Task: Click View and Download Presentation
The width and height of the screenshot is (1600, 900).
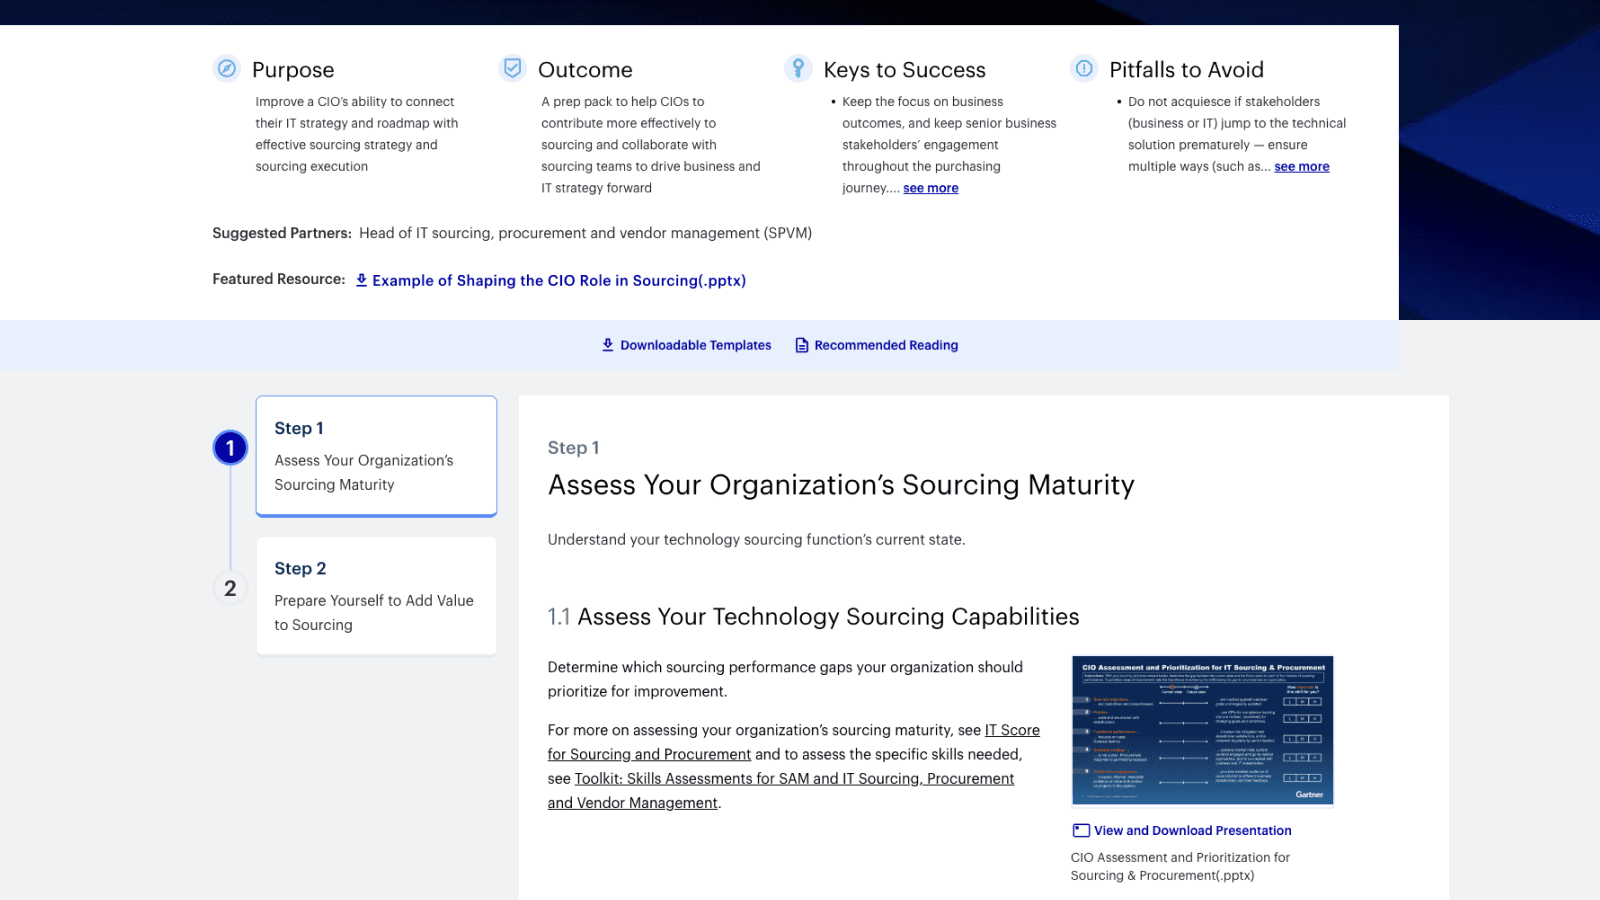Action: (x=1191, y=830)
